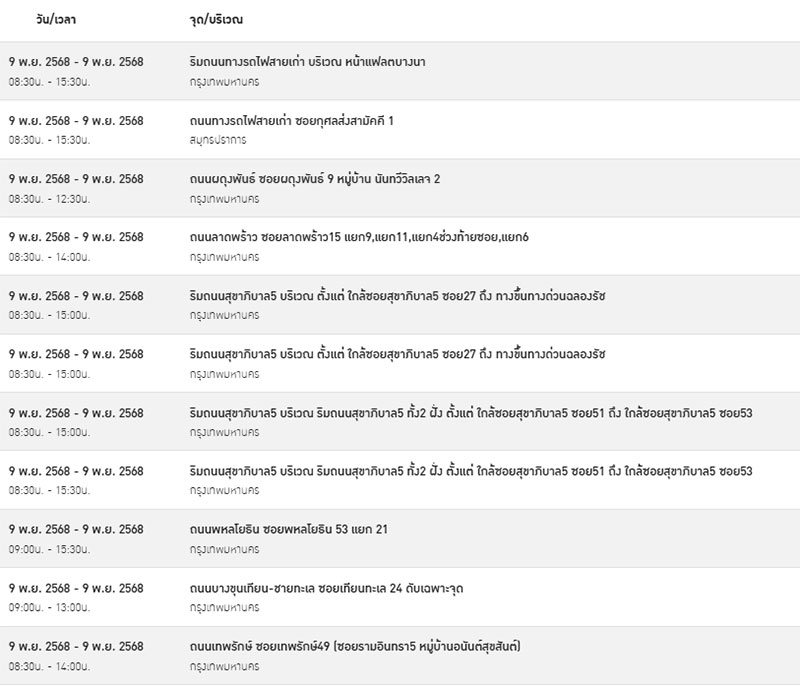This screenshot has height=686, width=800.
Task: Click the date beside the ซอยลาดพร้าว15 row
Action: coord(76,238)
